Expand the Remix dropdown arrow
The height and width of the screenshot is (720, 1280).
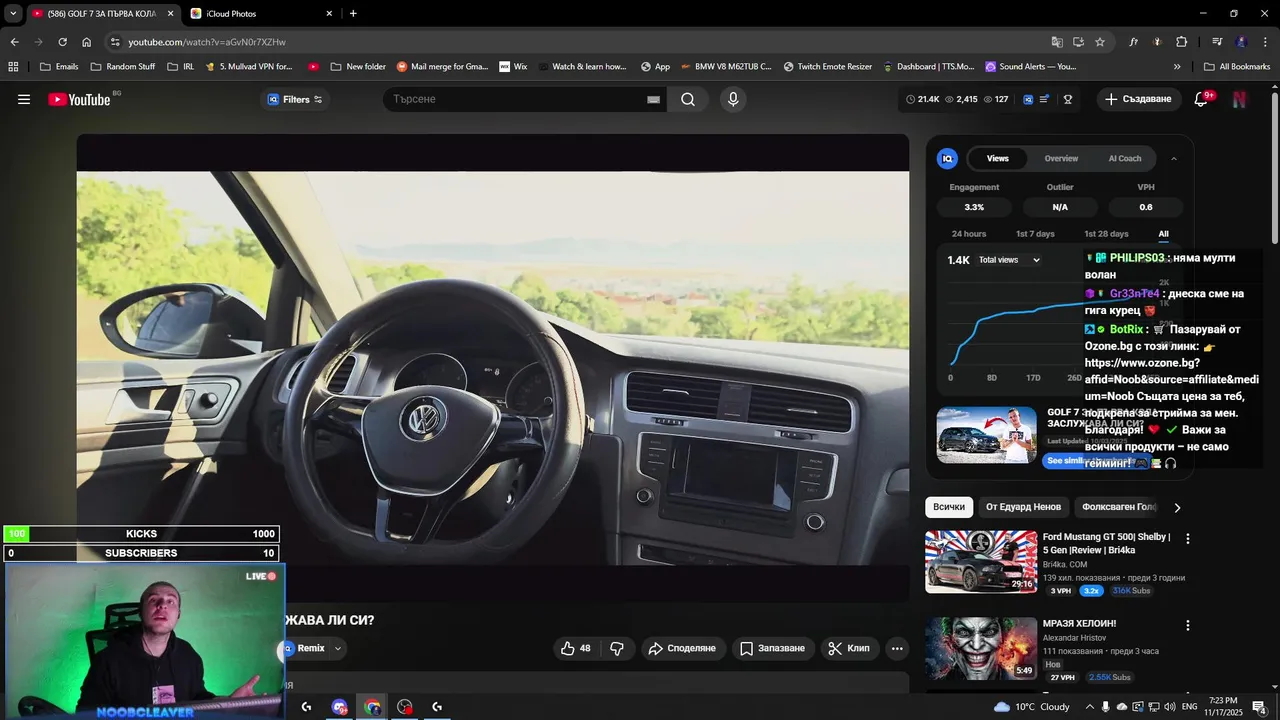[338, 648]
